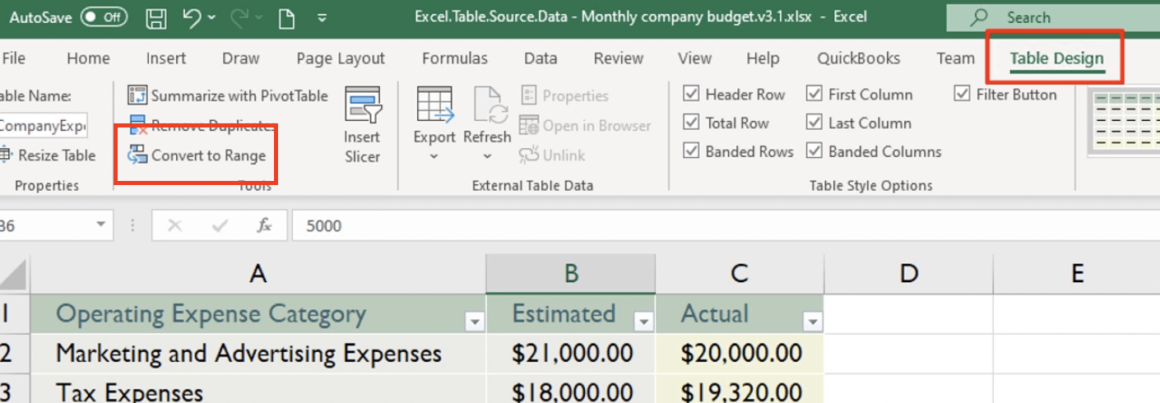This screenshot has width=1160, height=403.
Task: Click Insert Slicer icon
Action: (362, 124)
